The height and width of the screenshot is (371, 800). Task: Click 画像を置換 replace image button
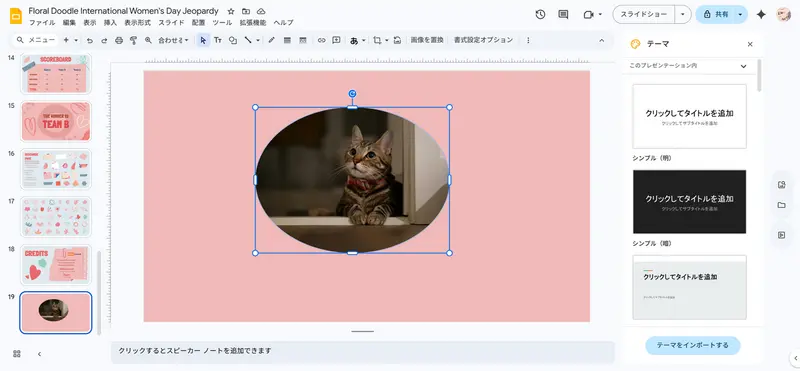click(x=427, y=40)
